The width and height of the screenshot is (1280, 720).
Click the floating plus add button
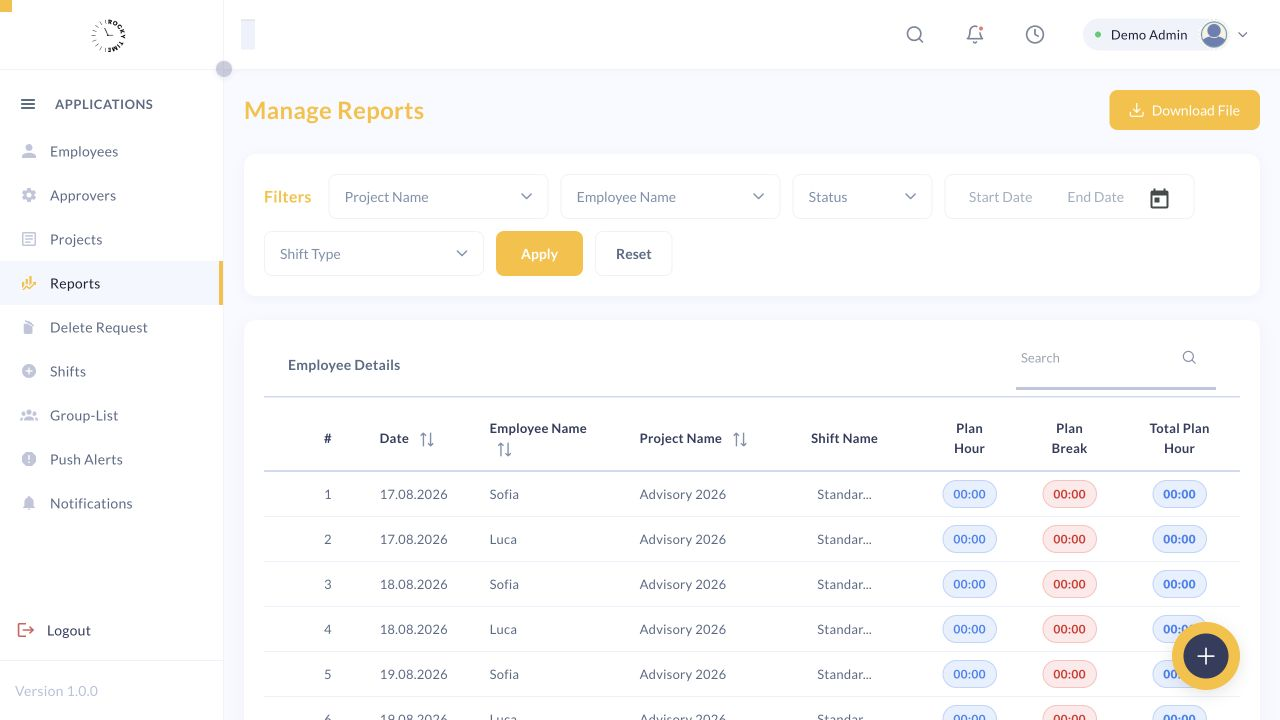point(1206,656)
